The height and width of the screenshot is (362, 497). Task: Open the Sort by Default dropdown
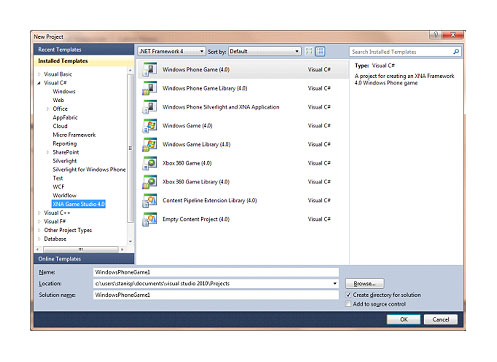click(x=265, y=51)
